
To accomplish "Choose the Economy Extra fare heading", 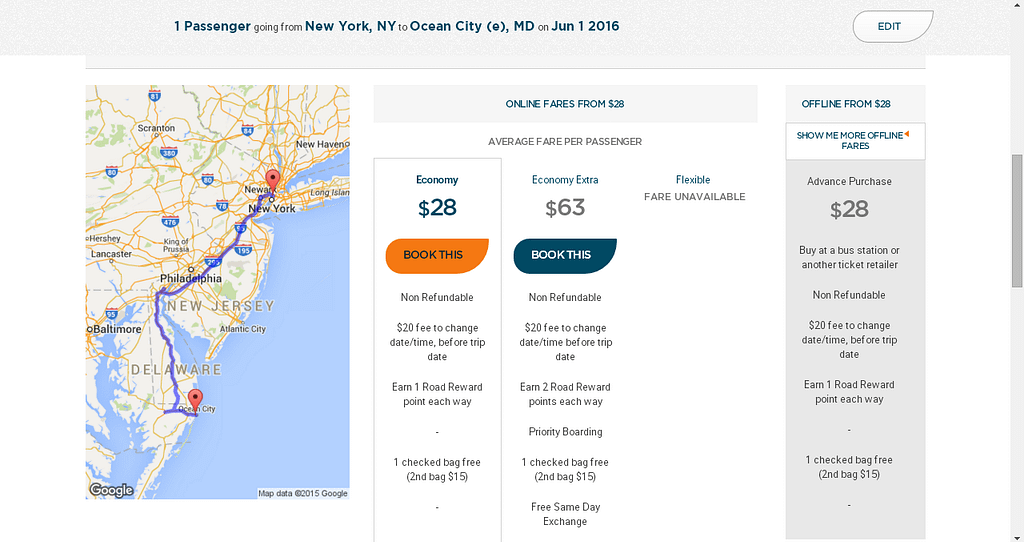I will (565, 180).
